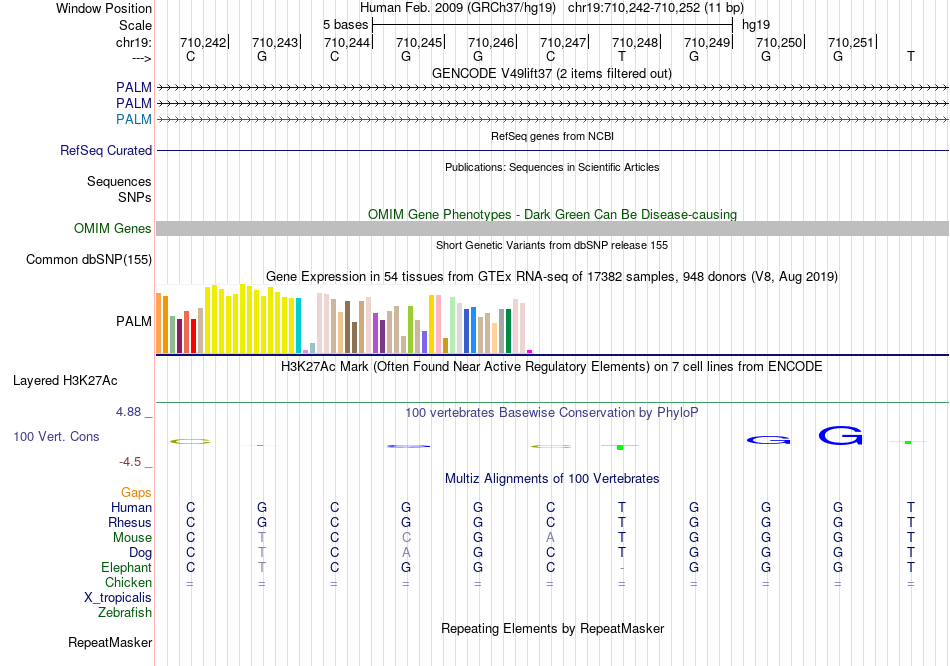The height and width of the screenshot is (666, 950).
Task: Click the Sequences track label
Action: (119, 181)
